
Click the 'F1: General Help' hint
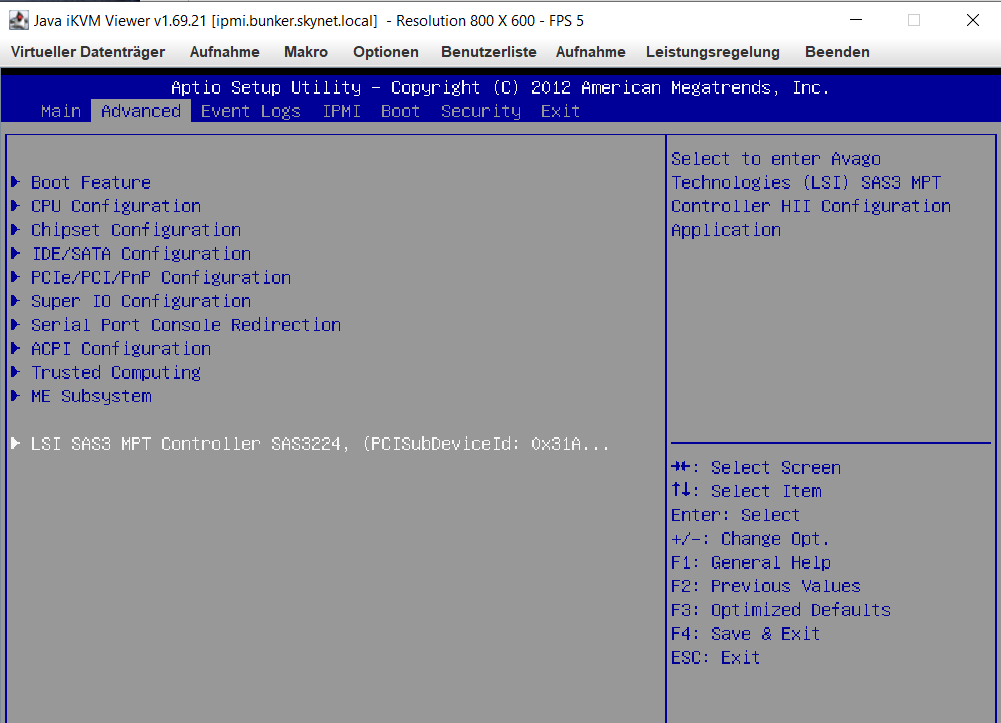pyautogui.click(x=751, y=563)
